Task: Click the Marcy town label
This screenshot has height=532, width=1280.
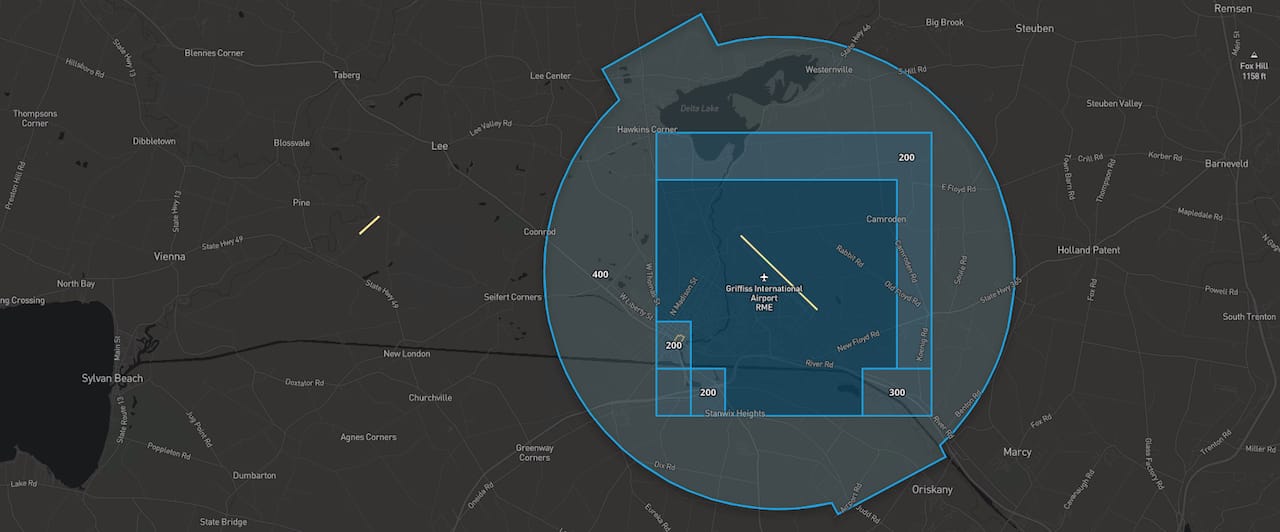Action: pyautogui.click(x=1017, y=452)
